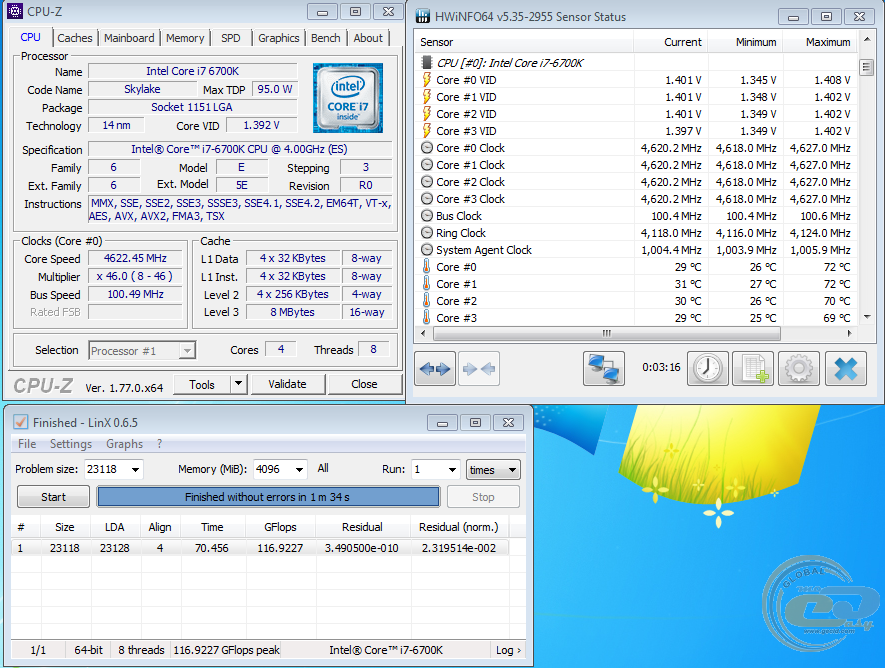
Task: Click the Current column header in HWiNFO
Action: coord(670,42)
